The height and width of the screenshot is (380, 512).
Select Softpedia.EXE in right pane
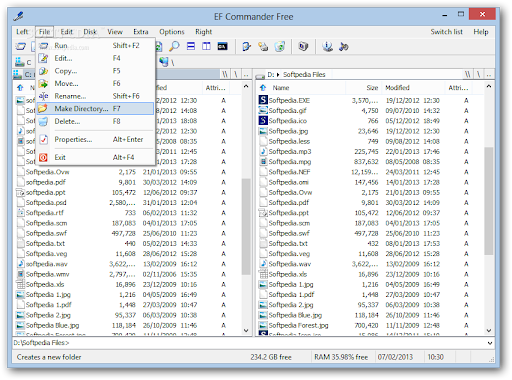289,100
